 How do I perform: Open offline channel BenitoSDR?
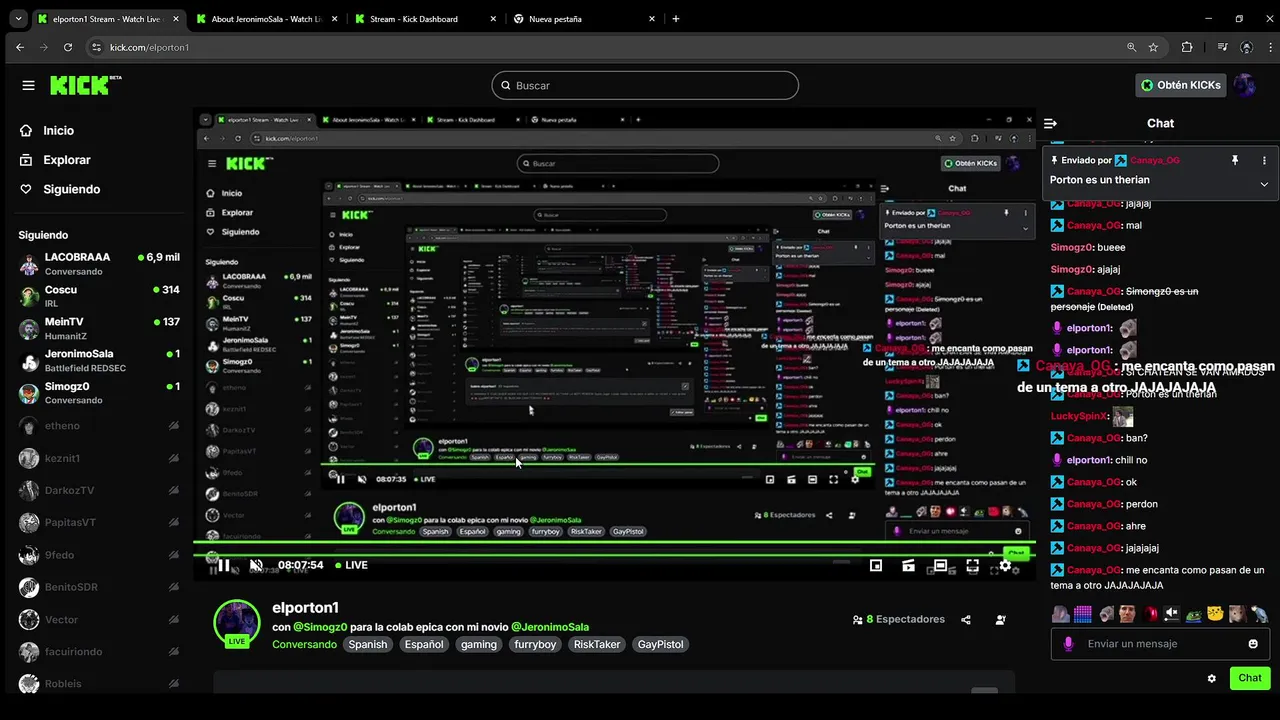[98, 587]
